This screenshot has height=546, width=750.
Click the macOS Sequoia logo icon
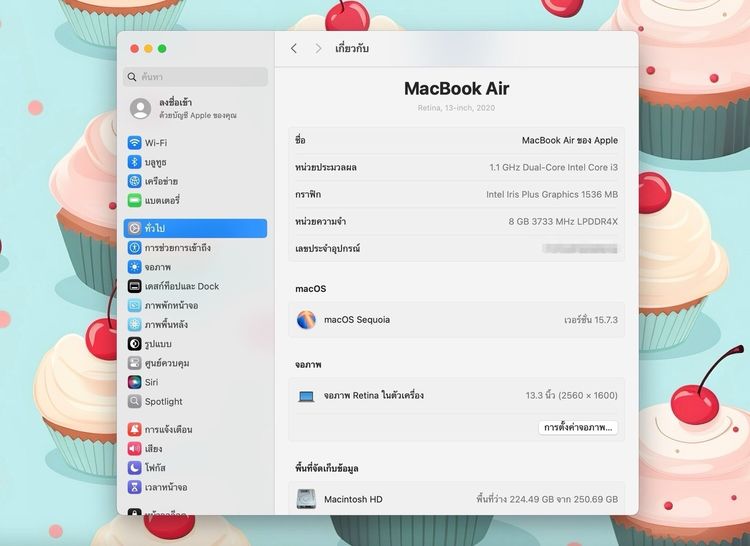(306, 319)
